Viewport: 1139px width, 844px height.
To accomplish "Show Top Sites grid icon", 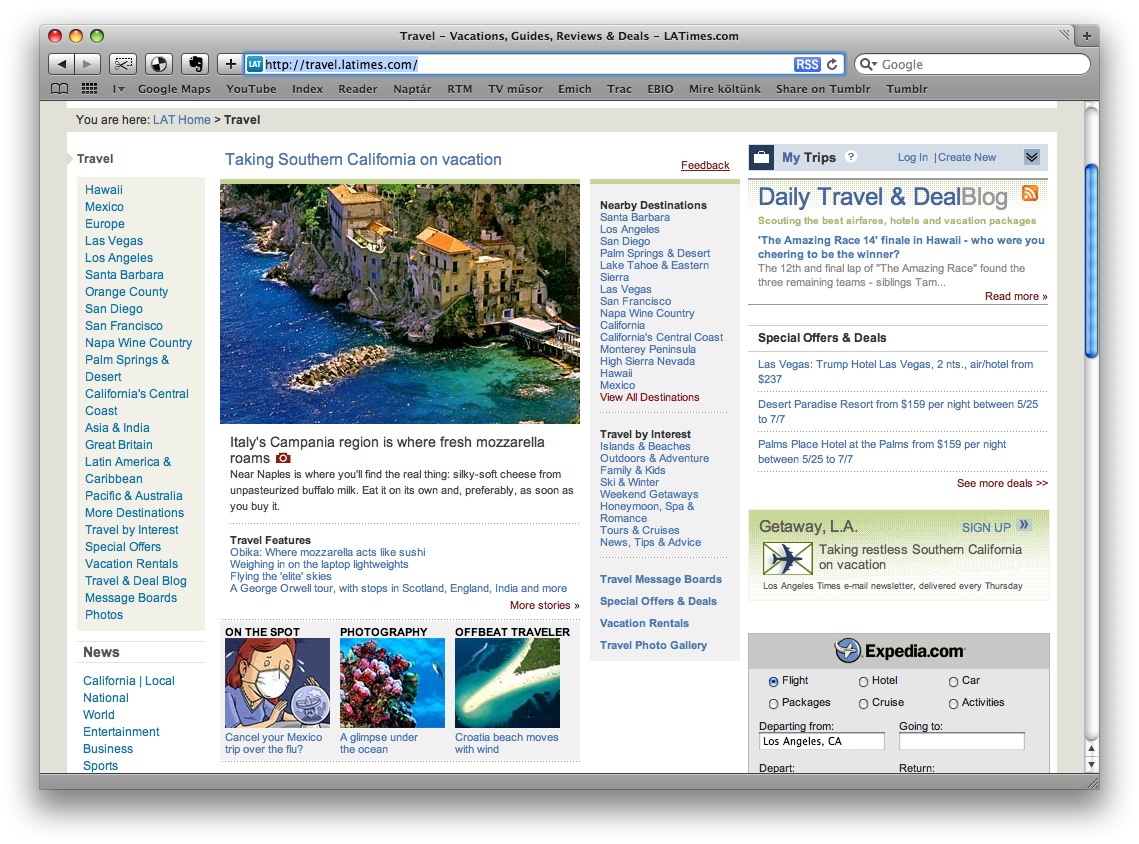I will 89,89.
